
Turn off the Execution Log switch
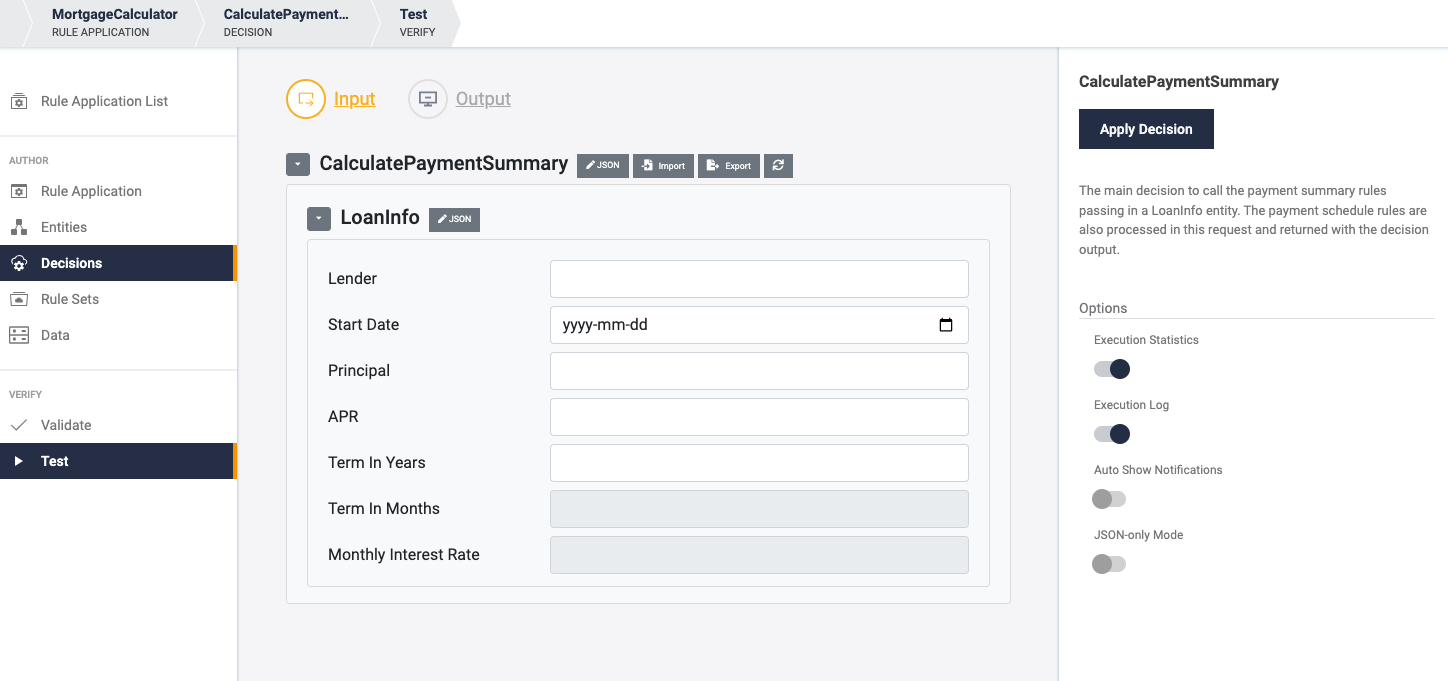click(x=1111, y=434)
